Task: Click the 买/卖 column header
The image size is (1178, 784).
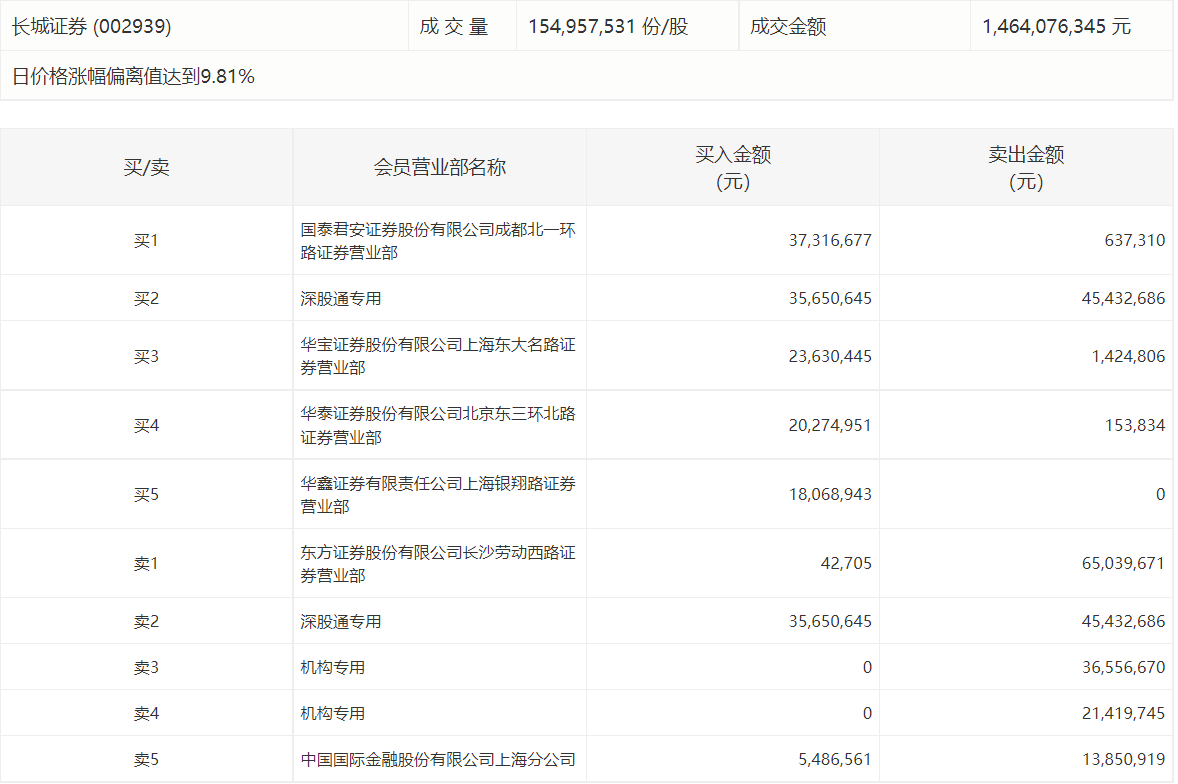Action: [x=146, y=167]
